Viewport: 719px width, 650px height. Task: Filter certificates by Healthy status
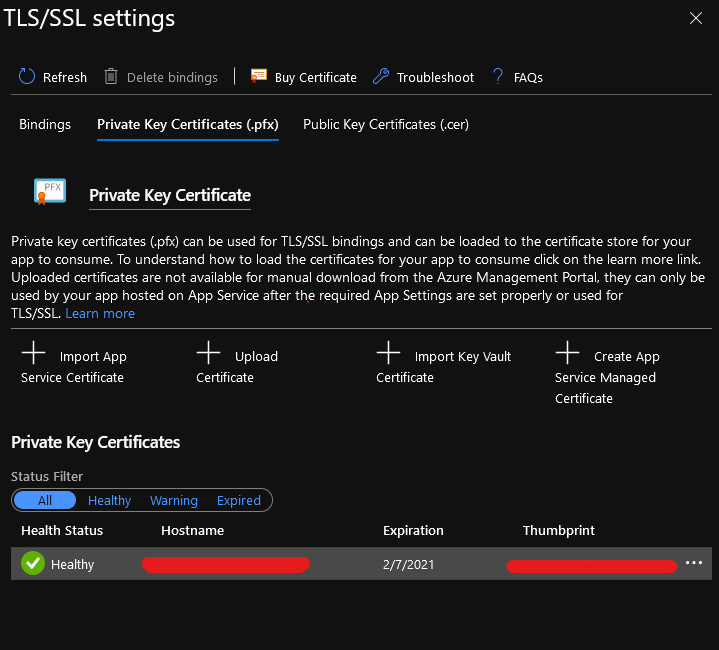110,500
